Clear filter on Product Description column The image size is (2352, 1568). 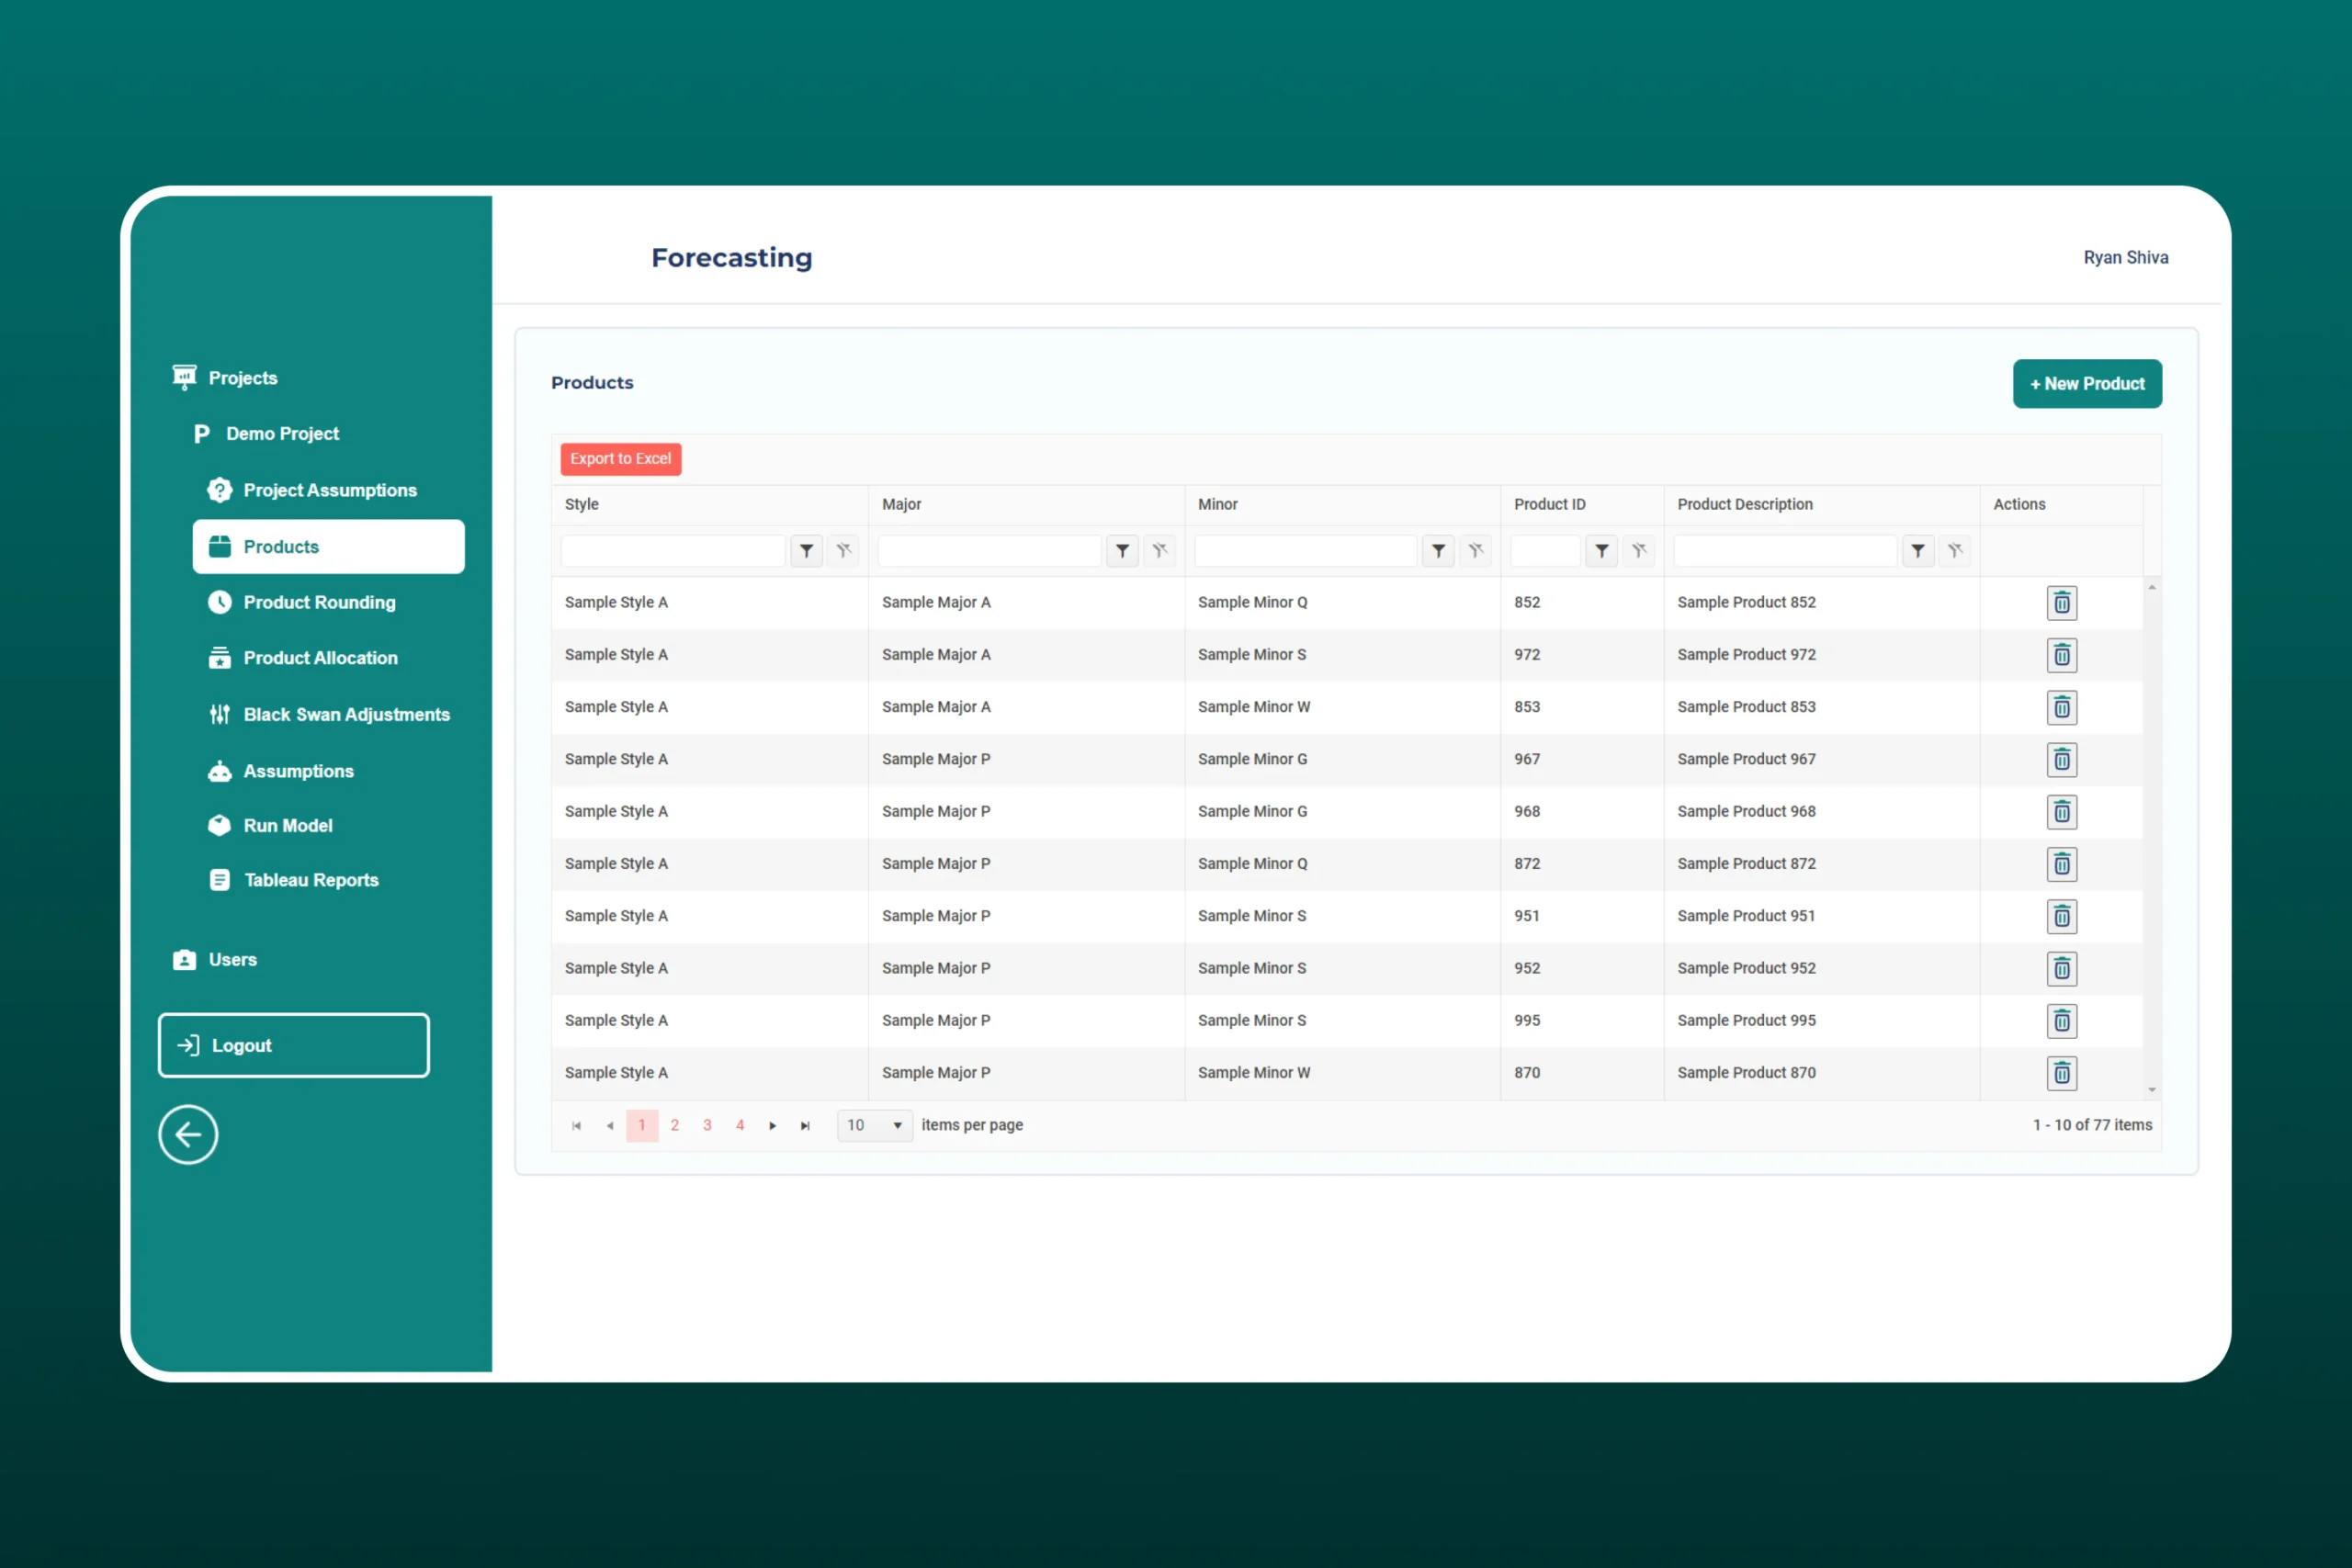1954,551
